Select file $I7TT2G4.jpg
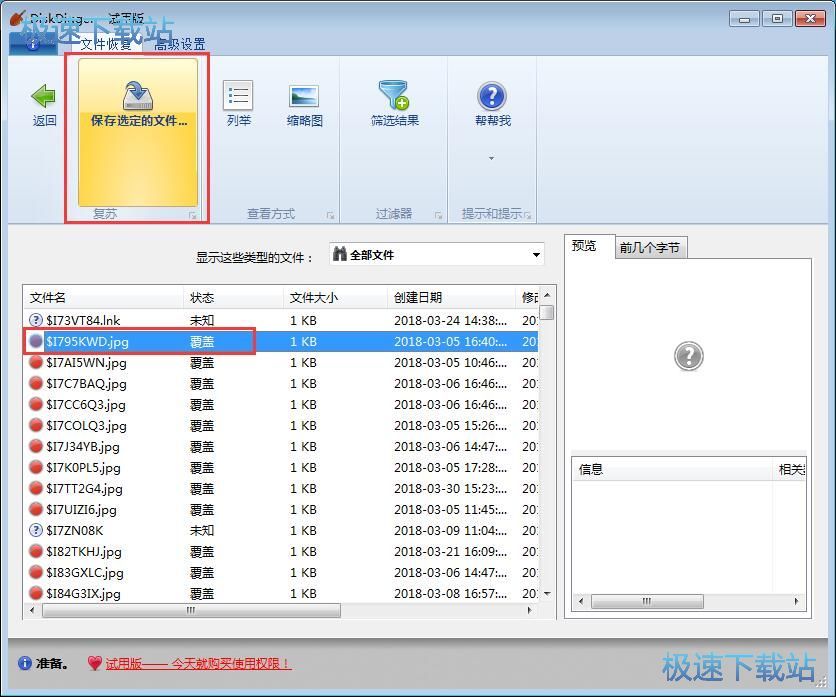Image resolution: width=836 pixels, height=697 pixels. click(84, 488)
